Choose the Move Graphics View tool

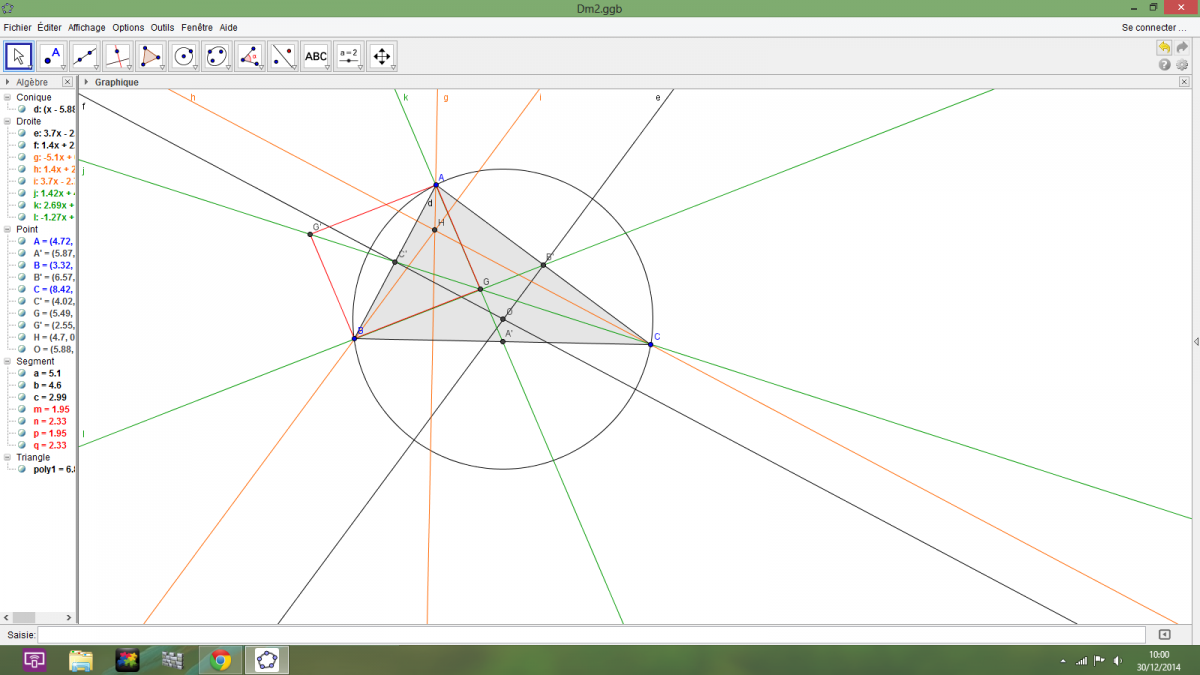(381, 56)
